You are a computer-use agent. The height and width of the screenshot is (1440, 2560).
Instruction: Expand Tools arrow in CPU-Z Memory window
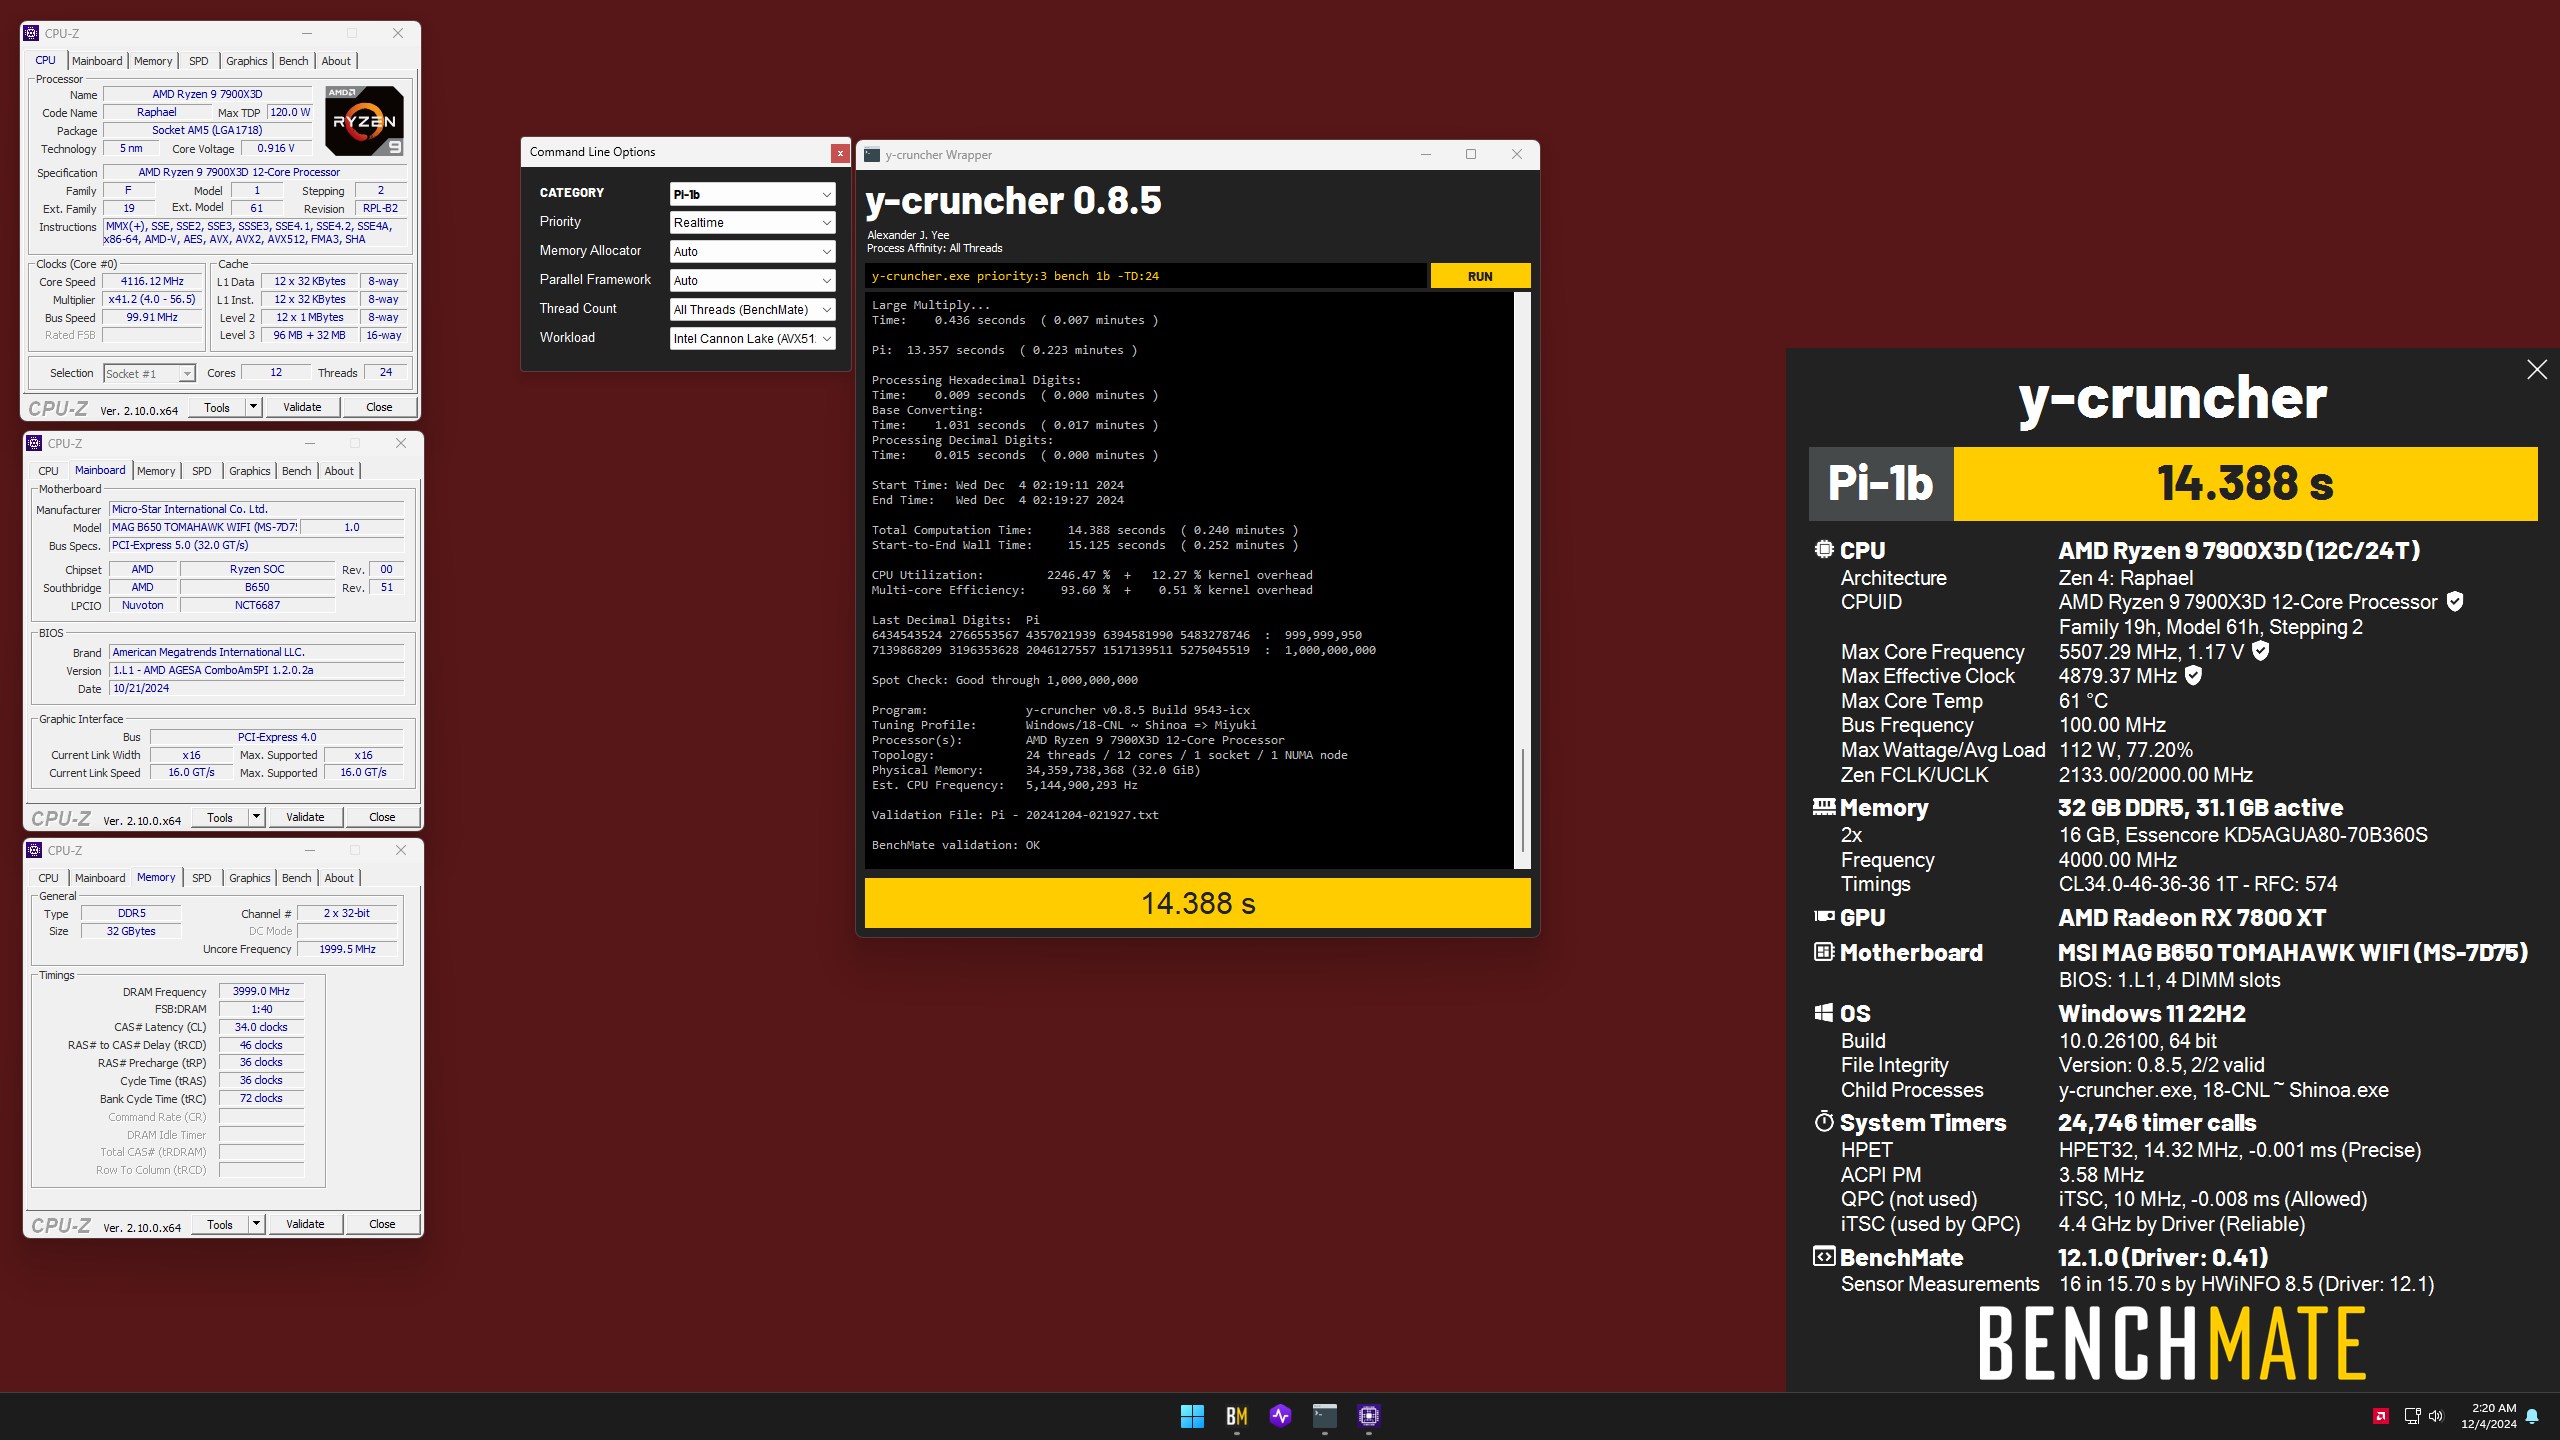[x=257, y=1224]
